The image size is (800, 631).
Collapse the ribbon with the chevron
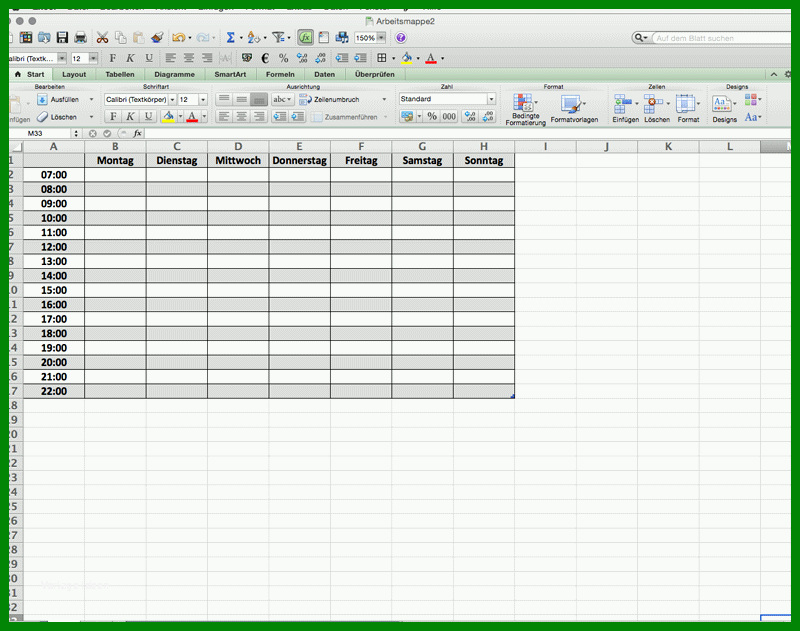point(773,74)
